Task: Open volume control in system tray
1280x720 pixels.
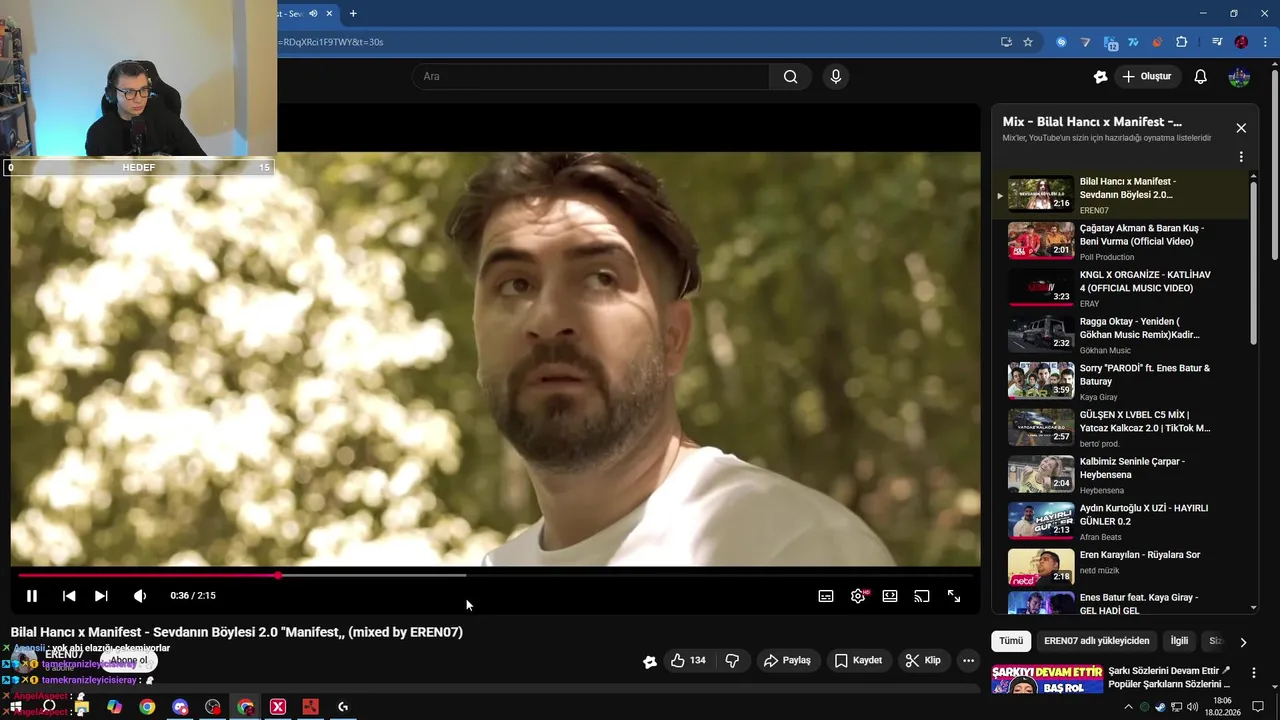Action: (x=1192, y=707)
